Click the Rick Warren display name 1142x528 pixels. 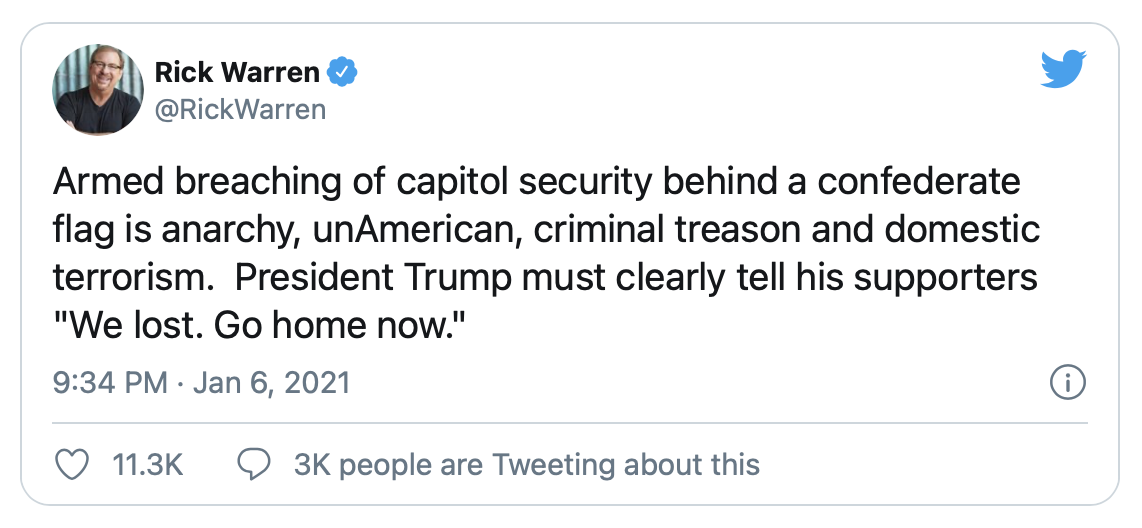238,72
